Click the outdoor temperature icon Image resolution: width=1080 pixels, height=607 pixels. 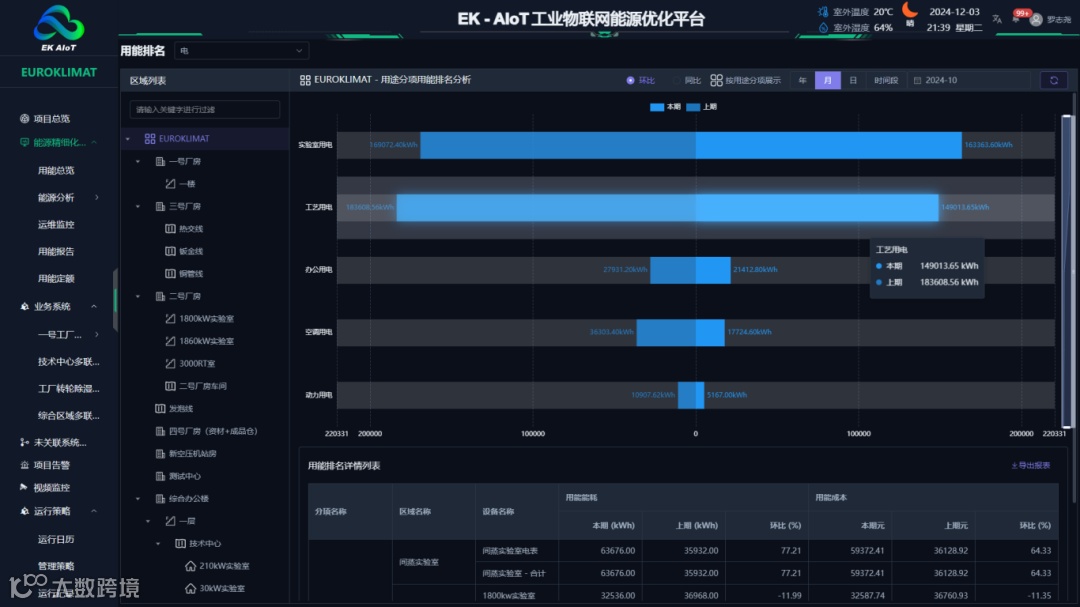point(823,12)
